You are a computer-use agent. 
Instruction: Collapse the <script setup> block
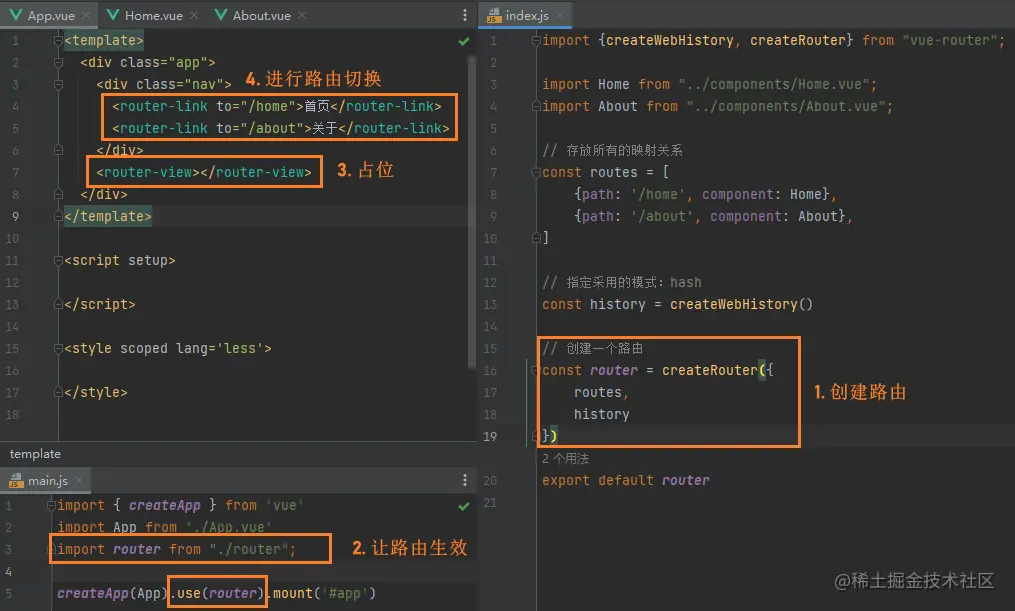(x=58, y=260)
